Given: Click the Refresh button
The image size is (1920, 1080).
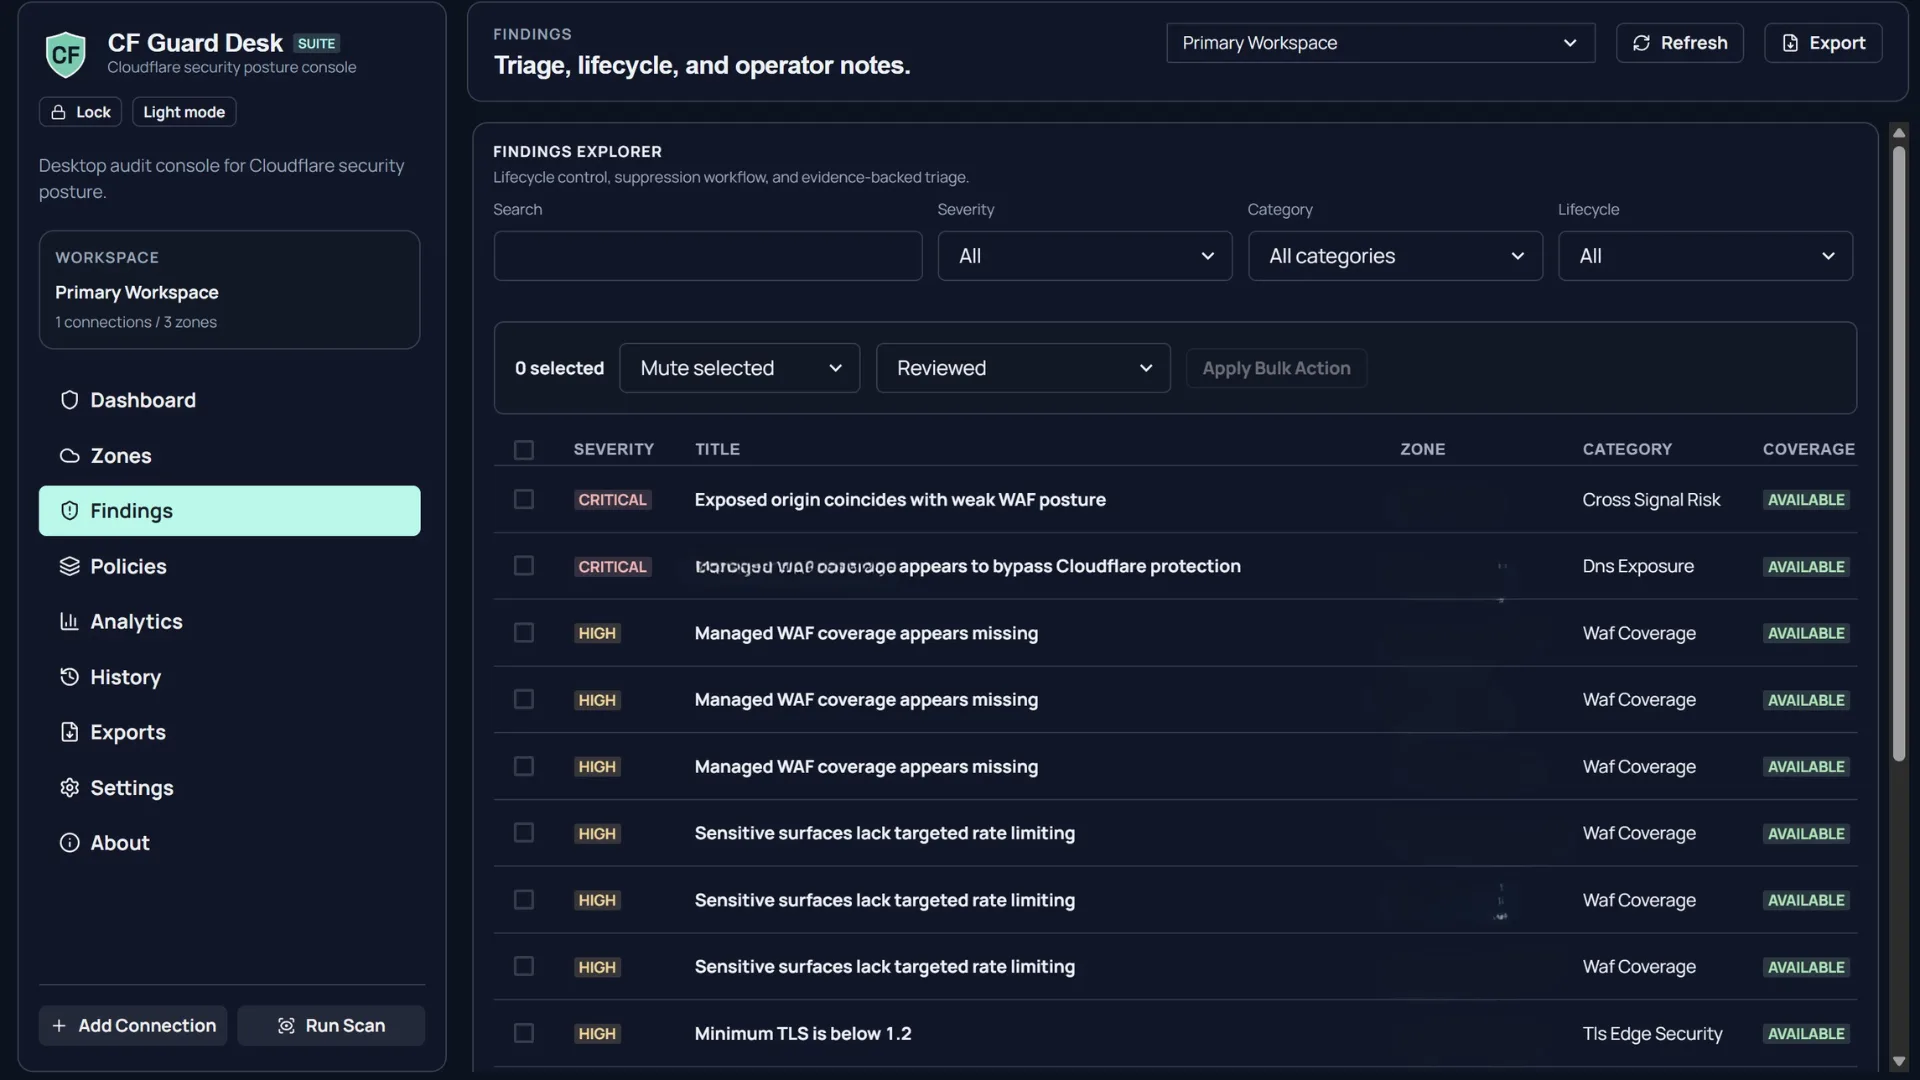Looking at the screenshot, I should [1679, 43].
